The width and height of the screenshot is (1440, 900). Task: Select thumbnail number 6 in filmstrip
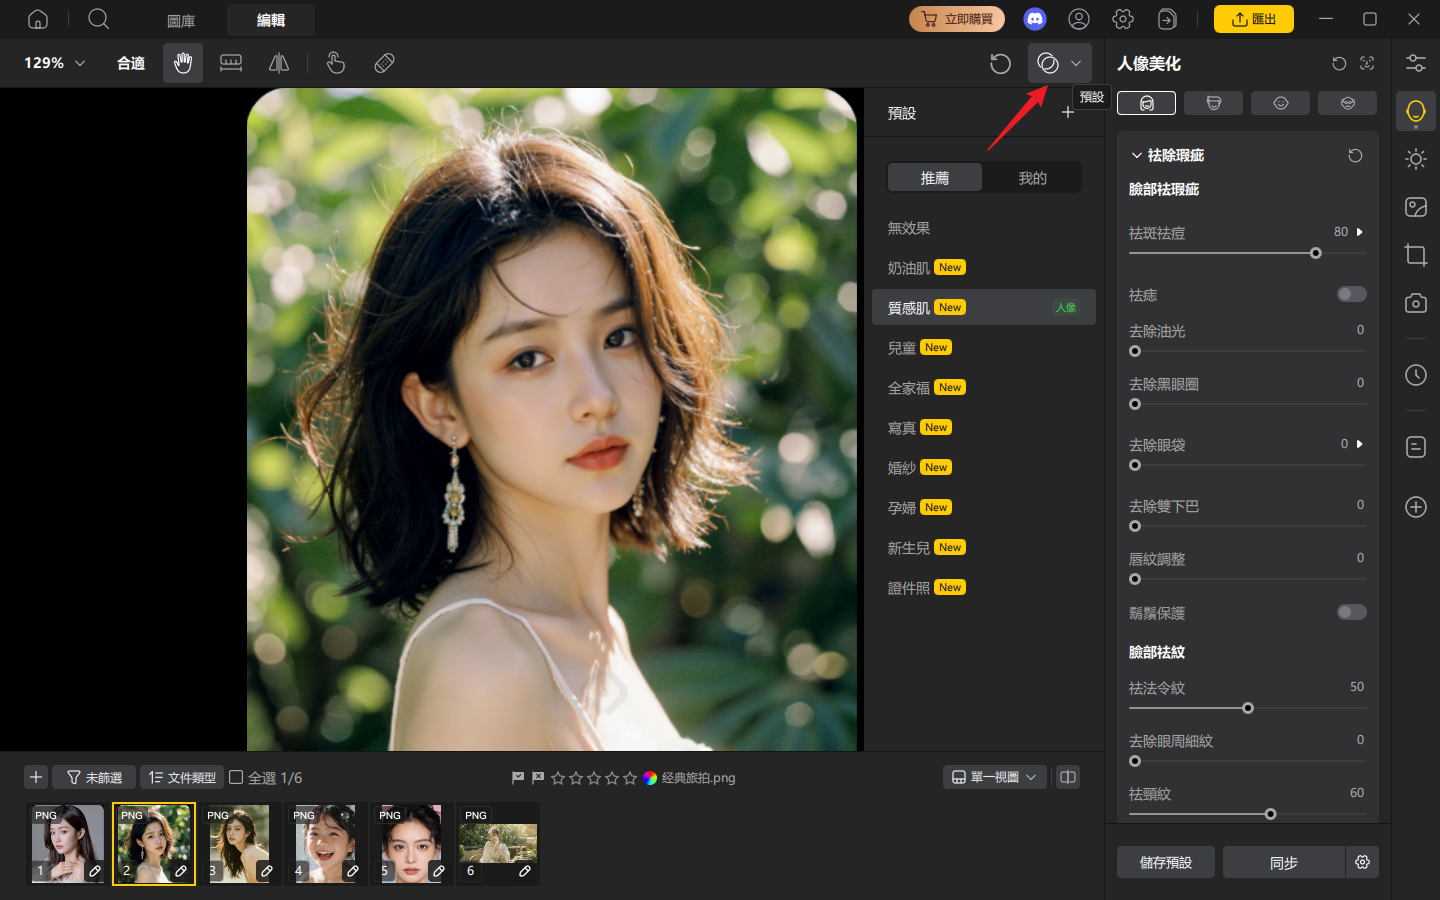(x=498, y=844)
